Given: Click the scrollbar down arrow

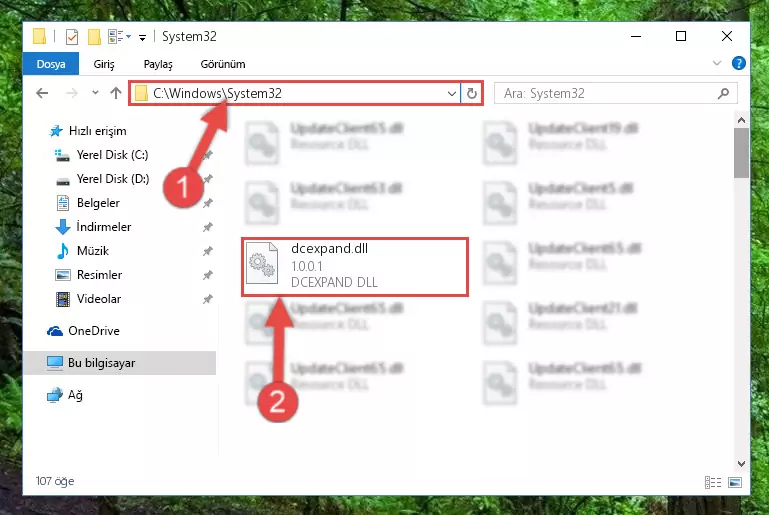Looking at the screenshot, I should pyautogui.click(x=741, y=464).
